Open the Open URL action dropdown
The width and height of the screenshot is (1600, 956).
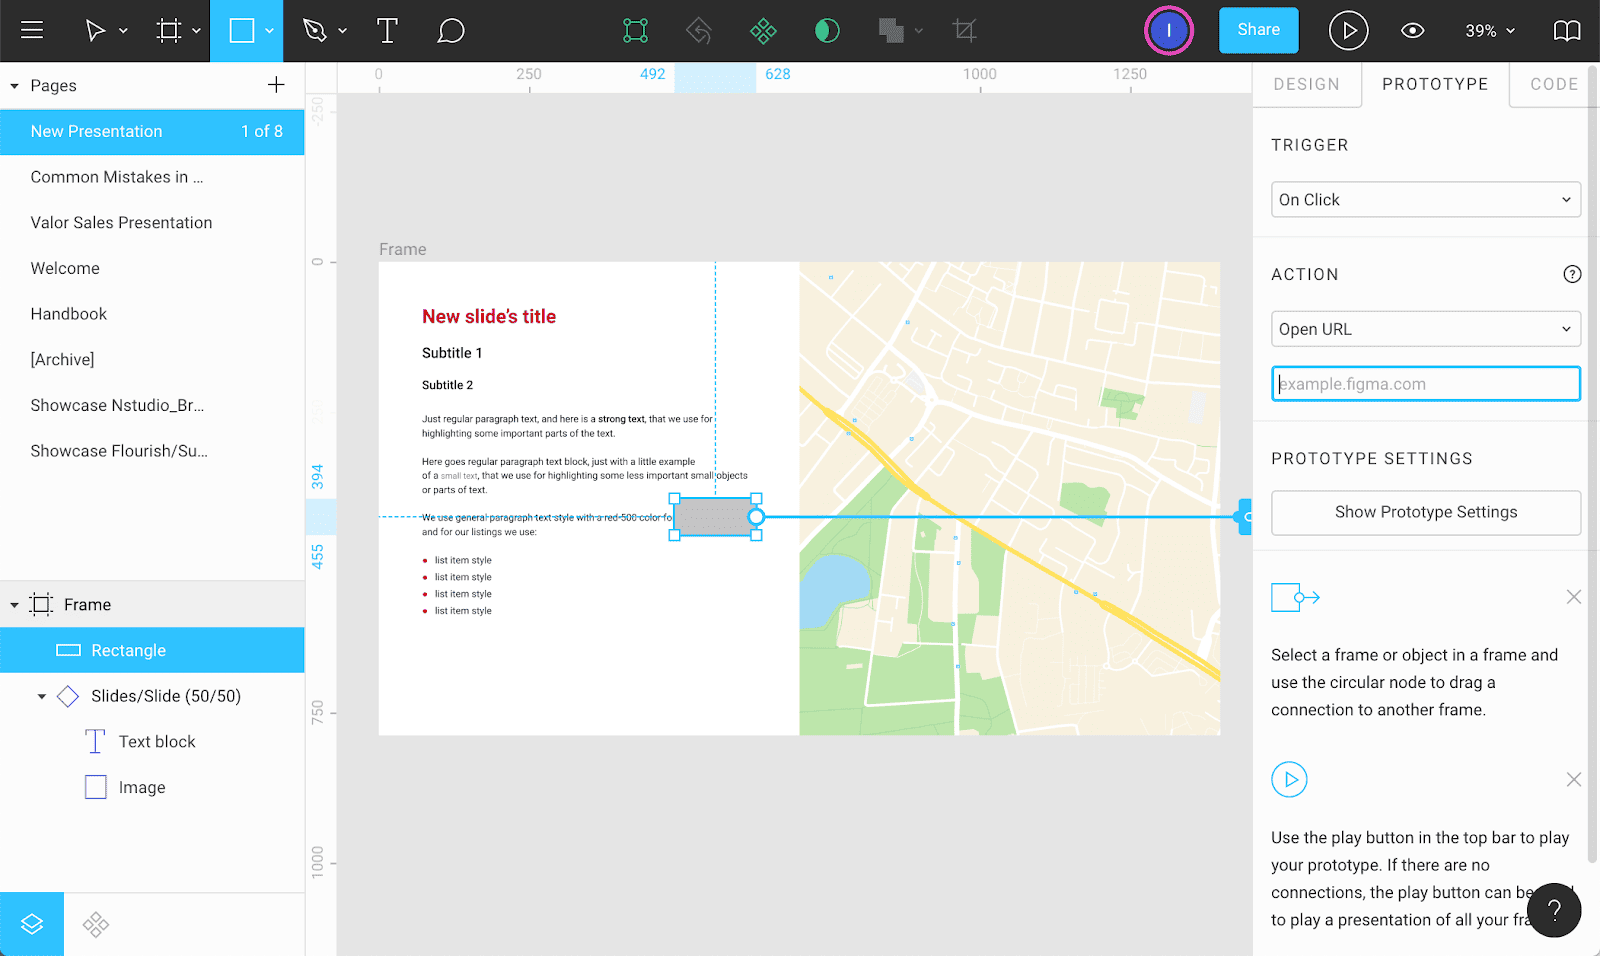pos(1425,328)
